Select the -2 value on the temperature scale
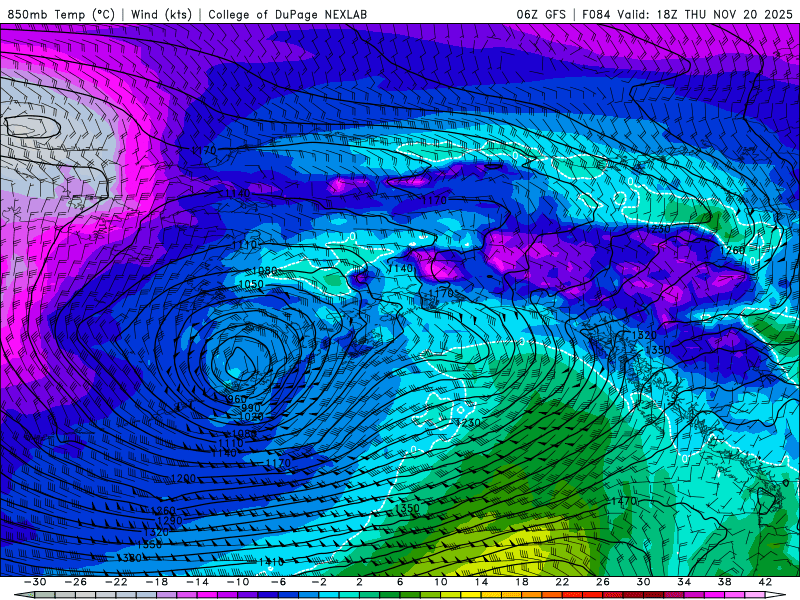800x600 pixels. click(319, 582)
